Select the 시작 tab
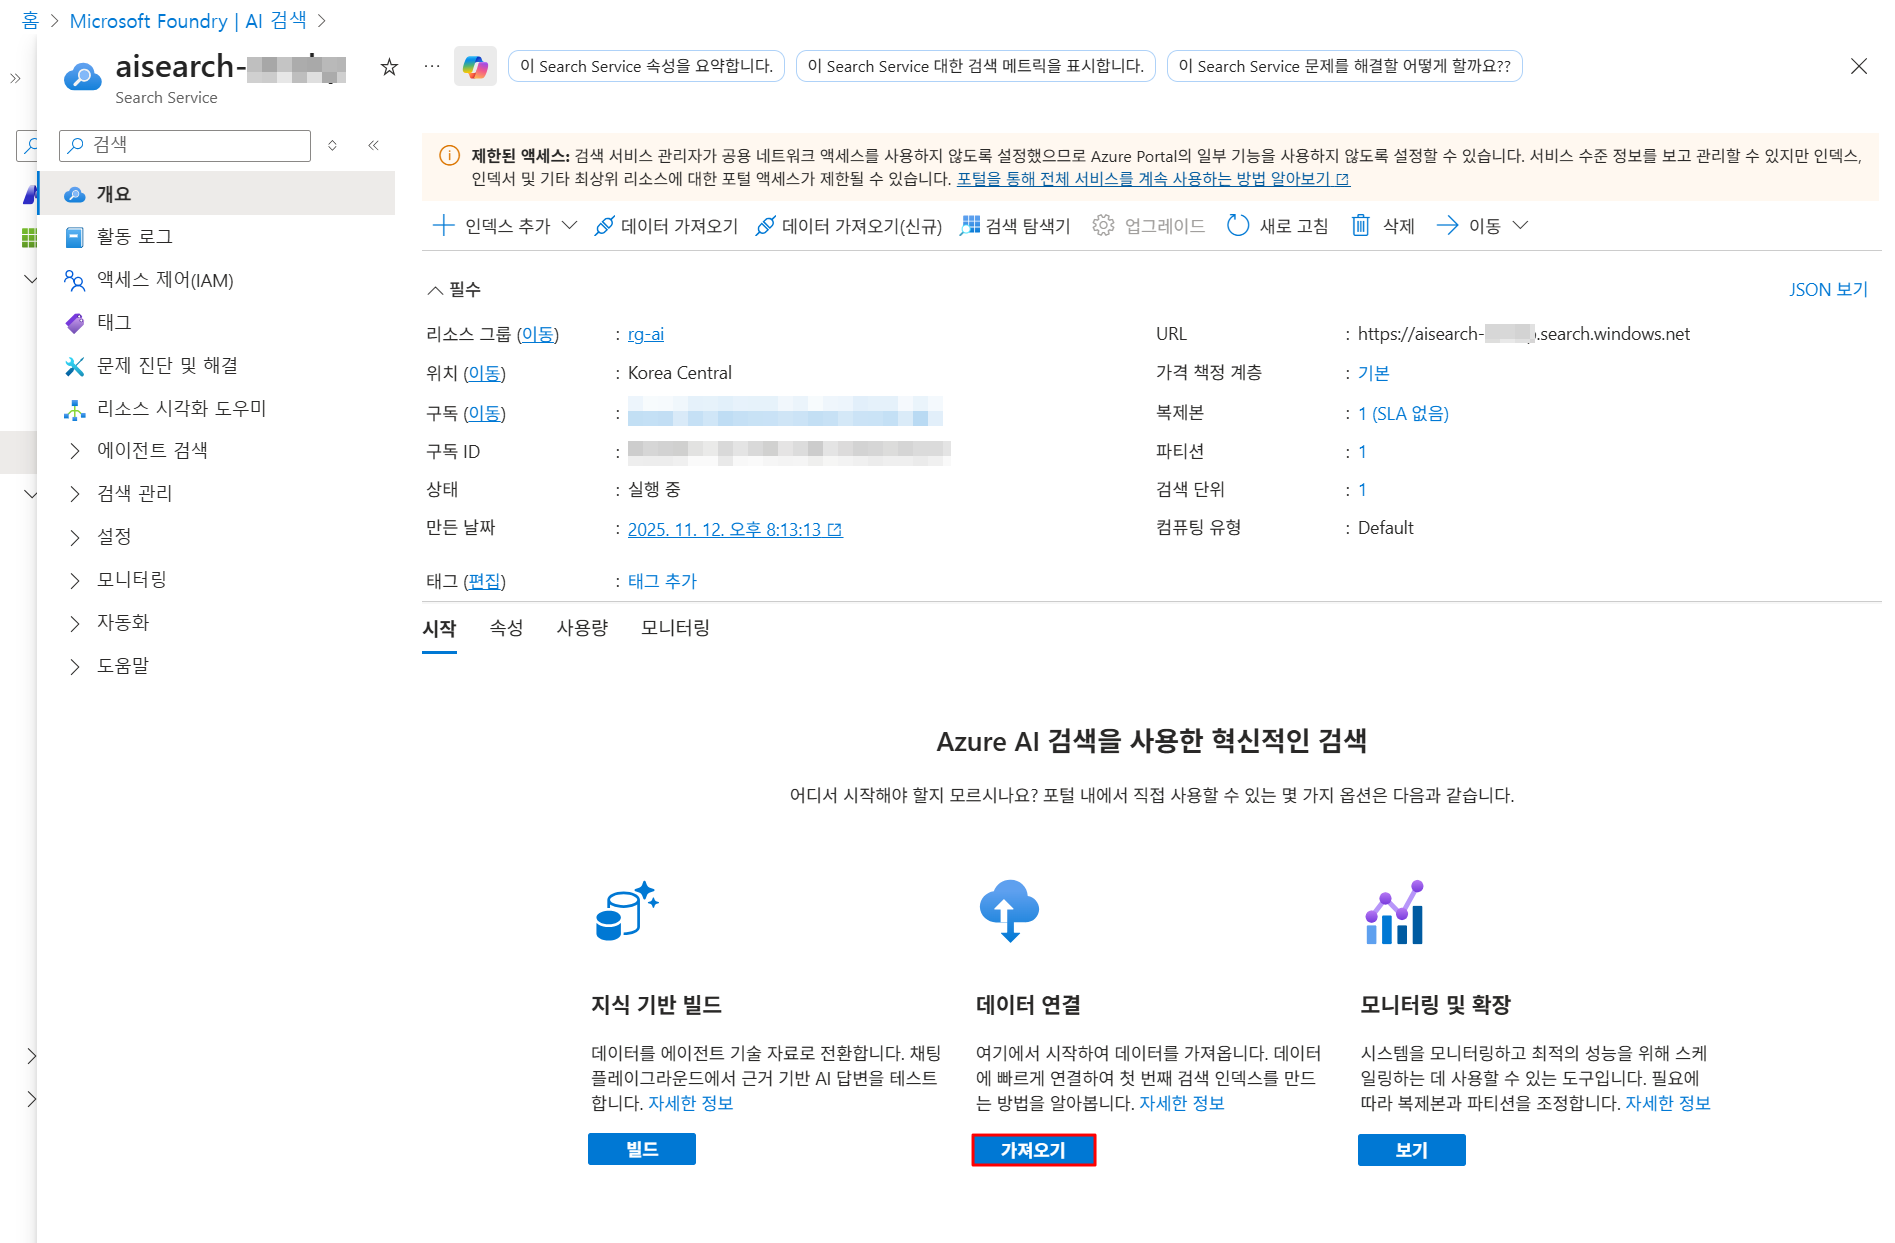Image resolution: width=1895 pixels, height=1243 pixels. 439,628
